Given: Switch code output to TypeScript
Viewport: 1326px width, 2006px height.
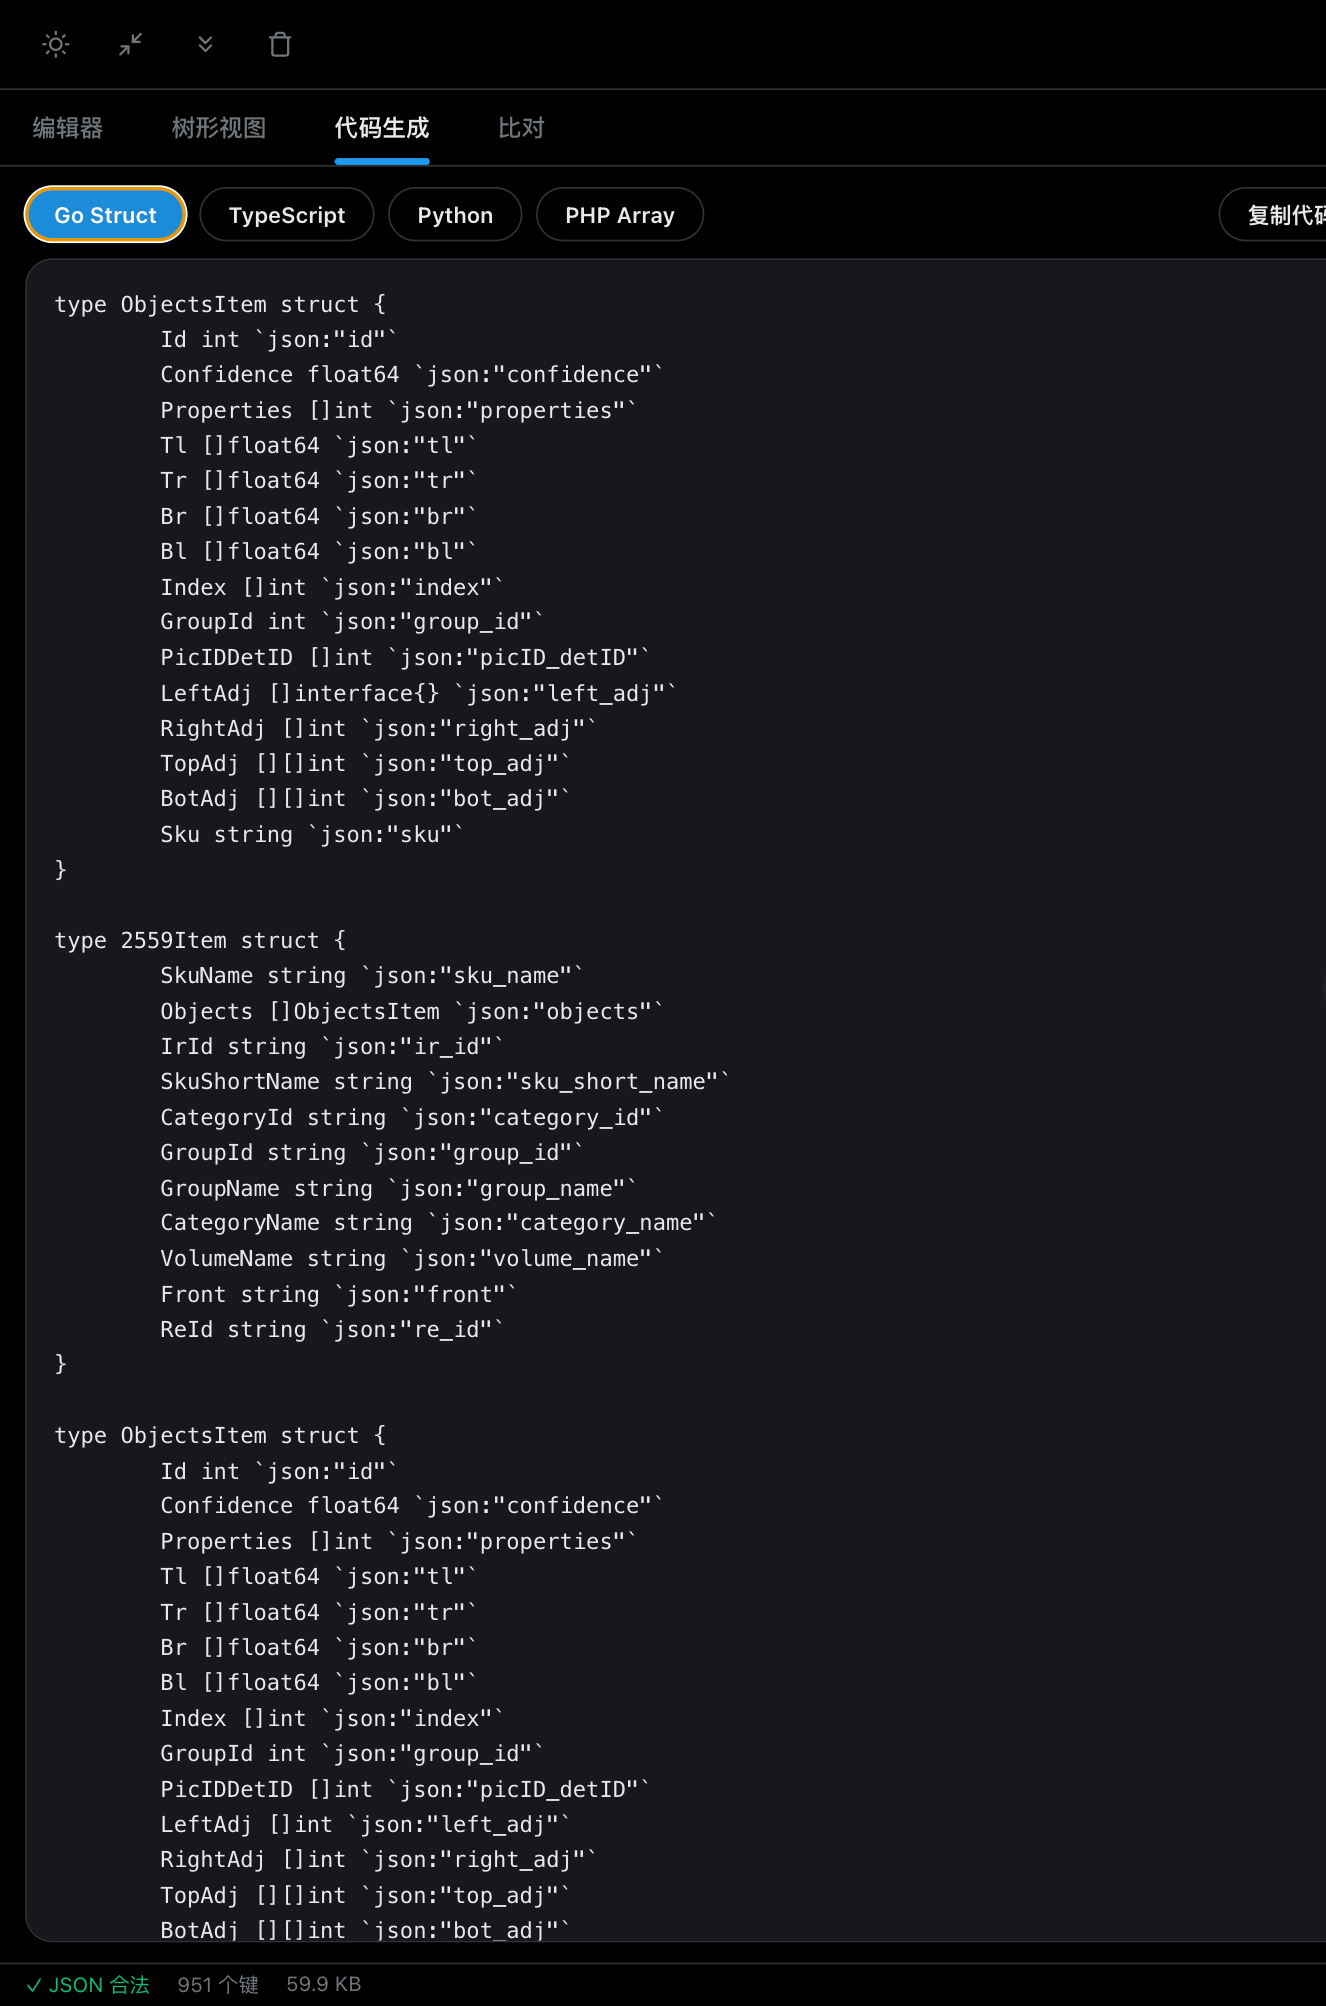Looking at the screenshot, I should [x=287, y=215].
